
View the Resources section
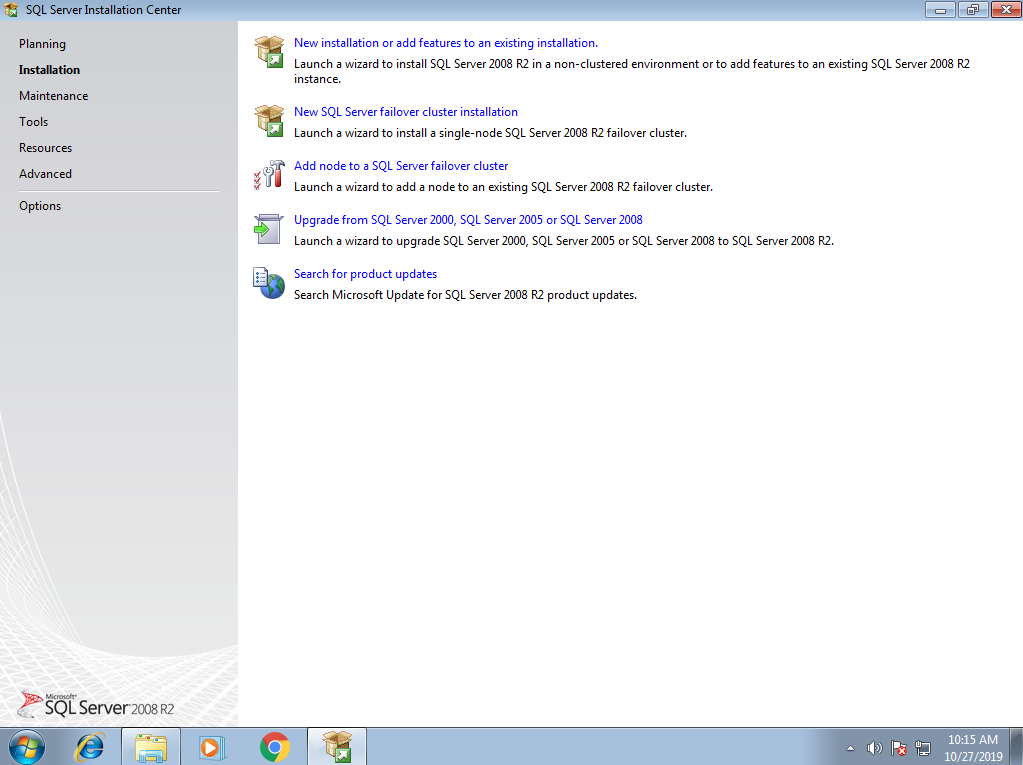coord(46,148)
